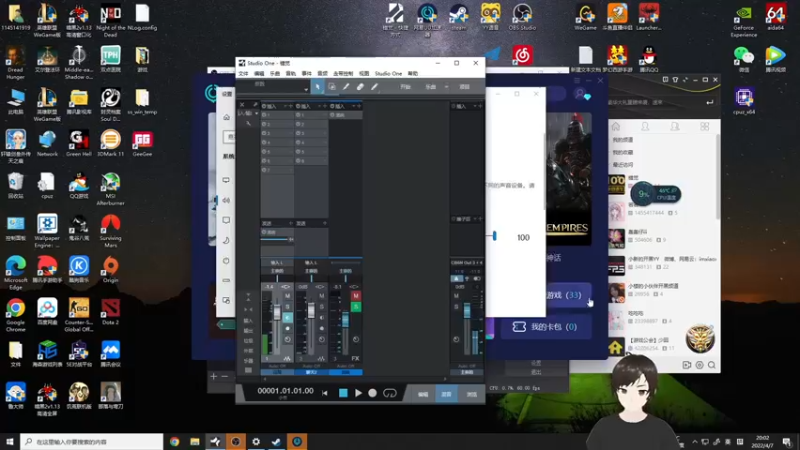This screenshot has height=450, width=800.
Task: Click the 游戏 (33) button
Action: click(x=563, y=295)
